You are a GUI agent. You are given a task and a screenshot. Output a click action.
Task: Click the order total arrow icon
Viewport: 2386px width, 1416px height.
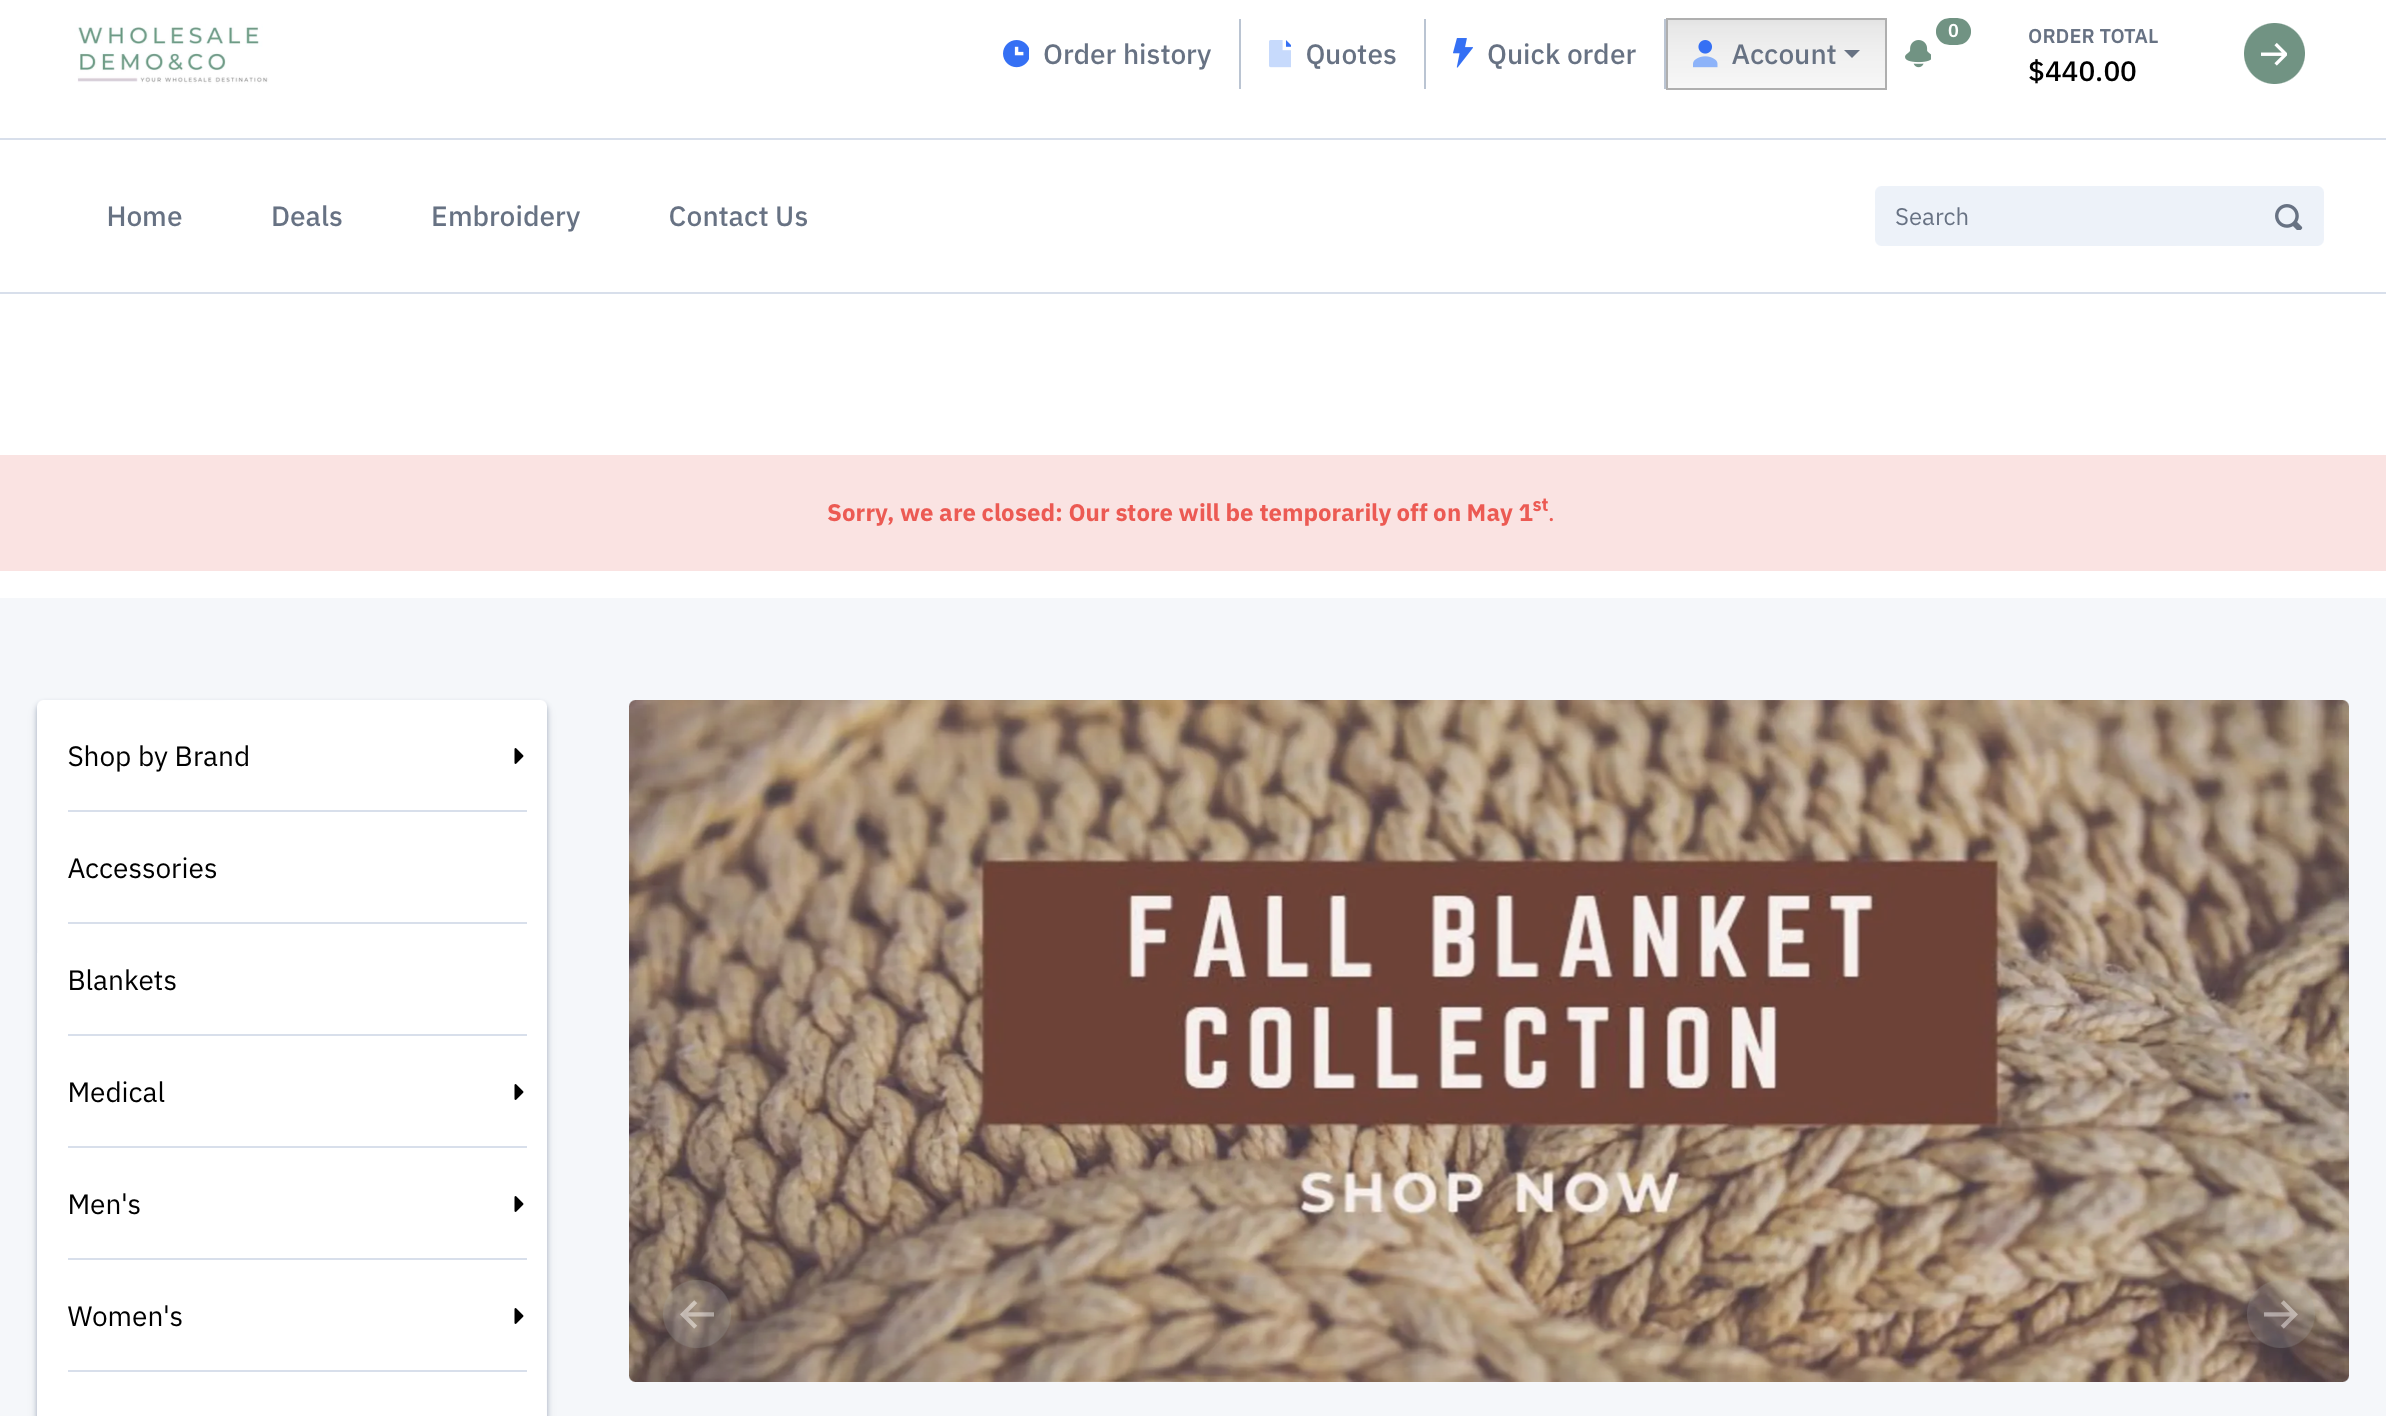point(2272,54)
